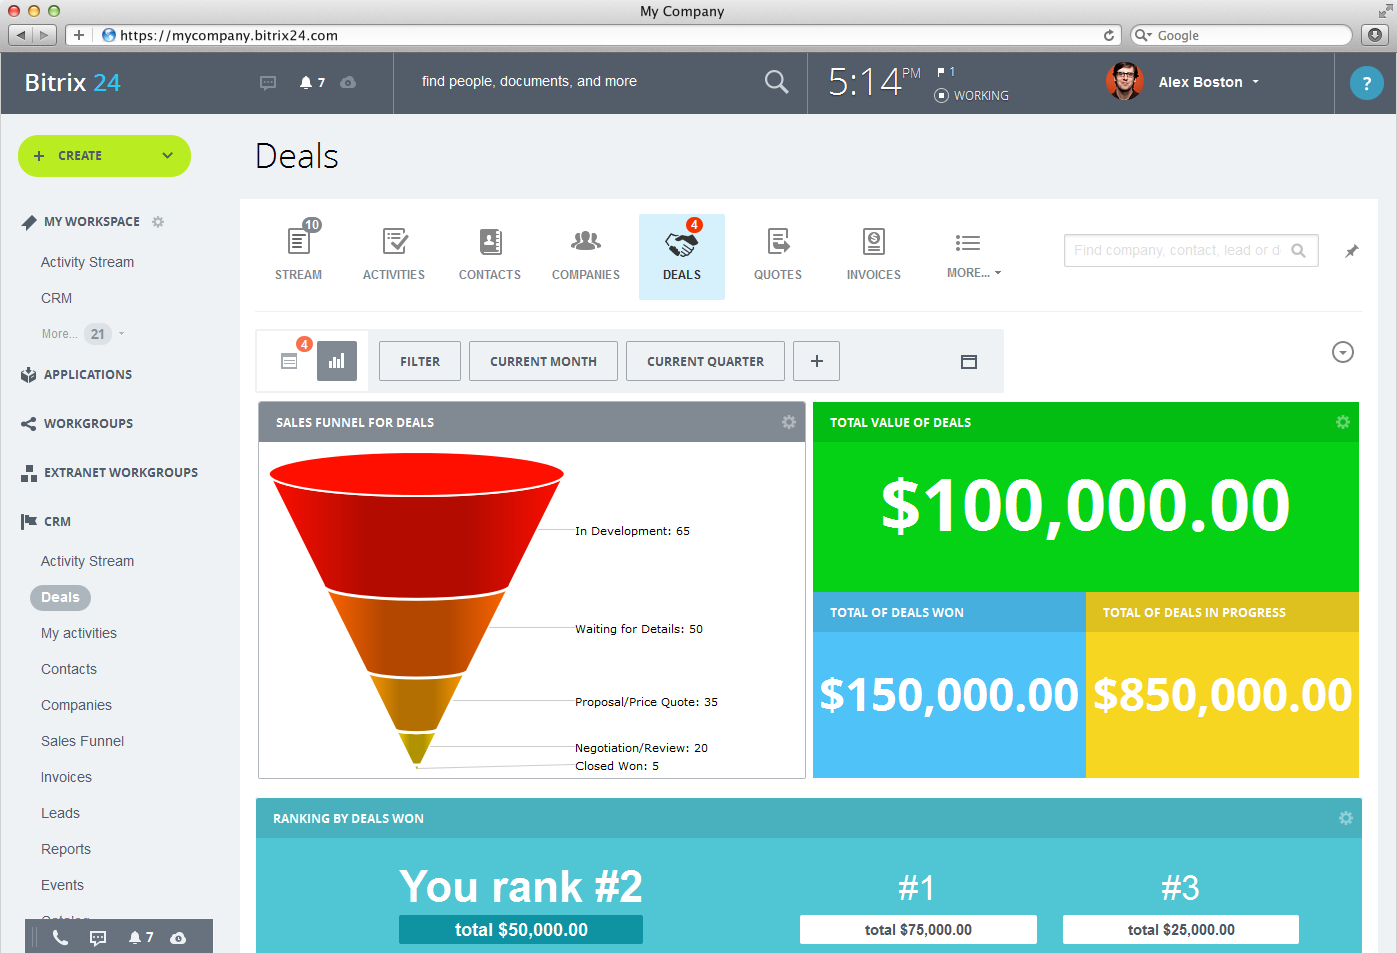Click the phone icon in bottom bar
This screenshot has height=954, width=1397.
click(x=60, y=937)
